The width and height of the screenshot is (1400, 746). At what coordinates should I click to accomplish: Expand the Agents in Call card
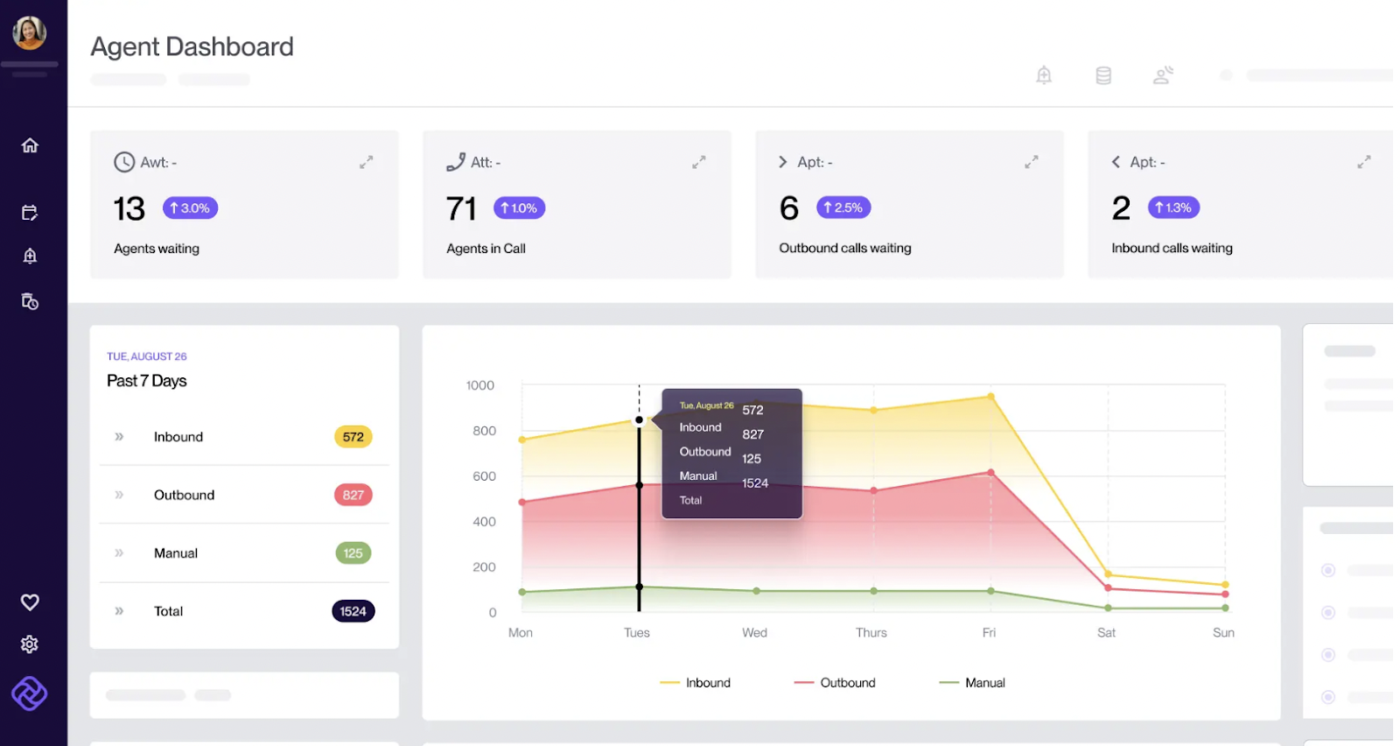[699, 161]
